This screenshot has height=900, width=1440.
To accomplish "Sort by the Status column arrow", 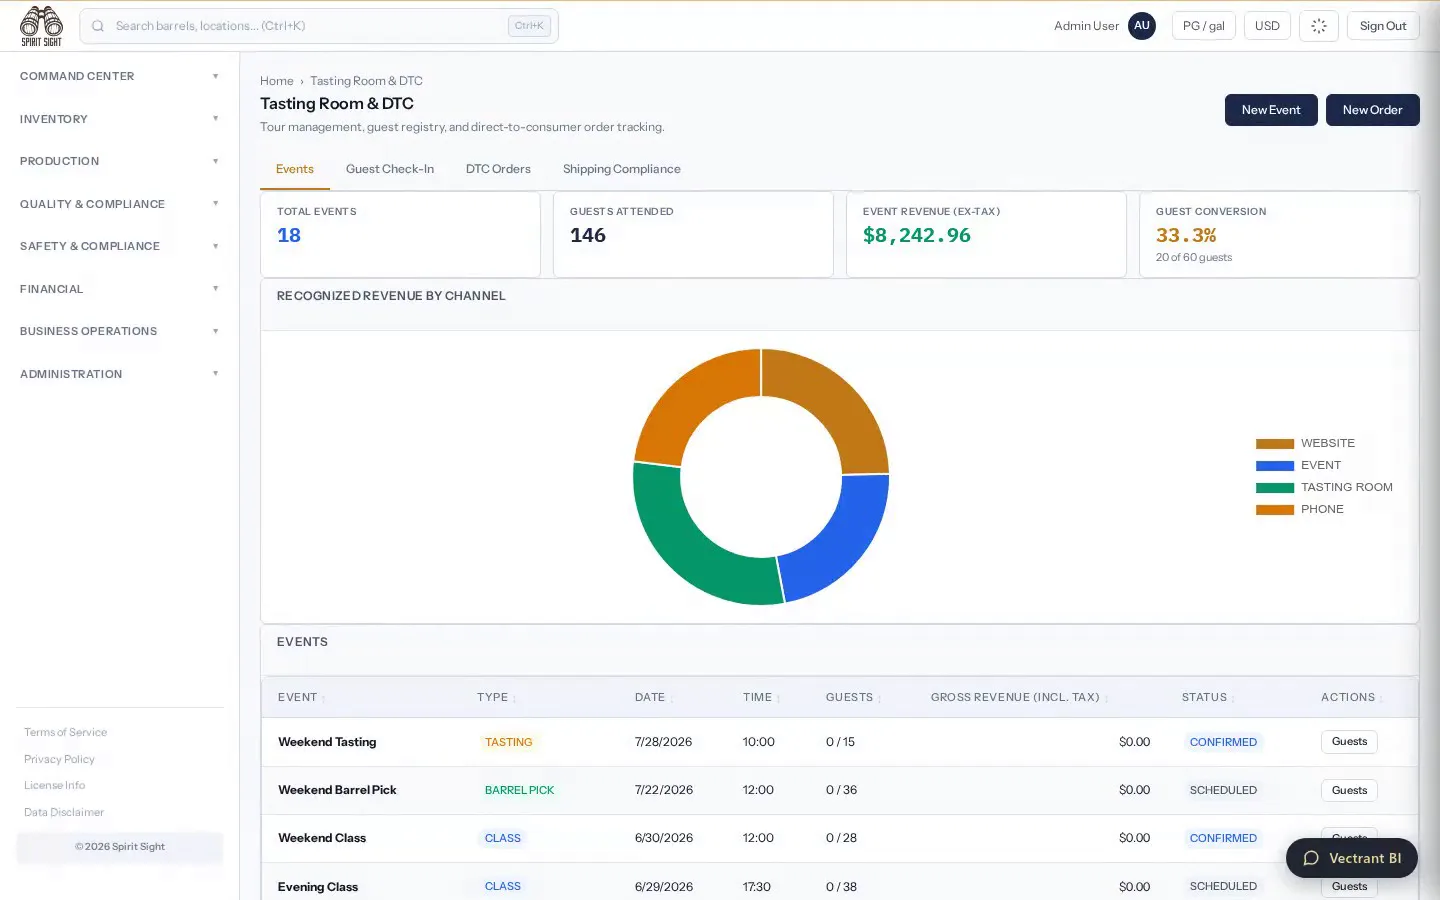I will [1233, 699].
